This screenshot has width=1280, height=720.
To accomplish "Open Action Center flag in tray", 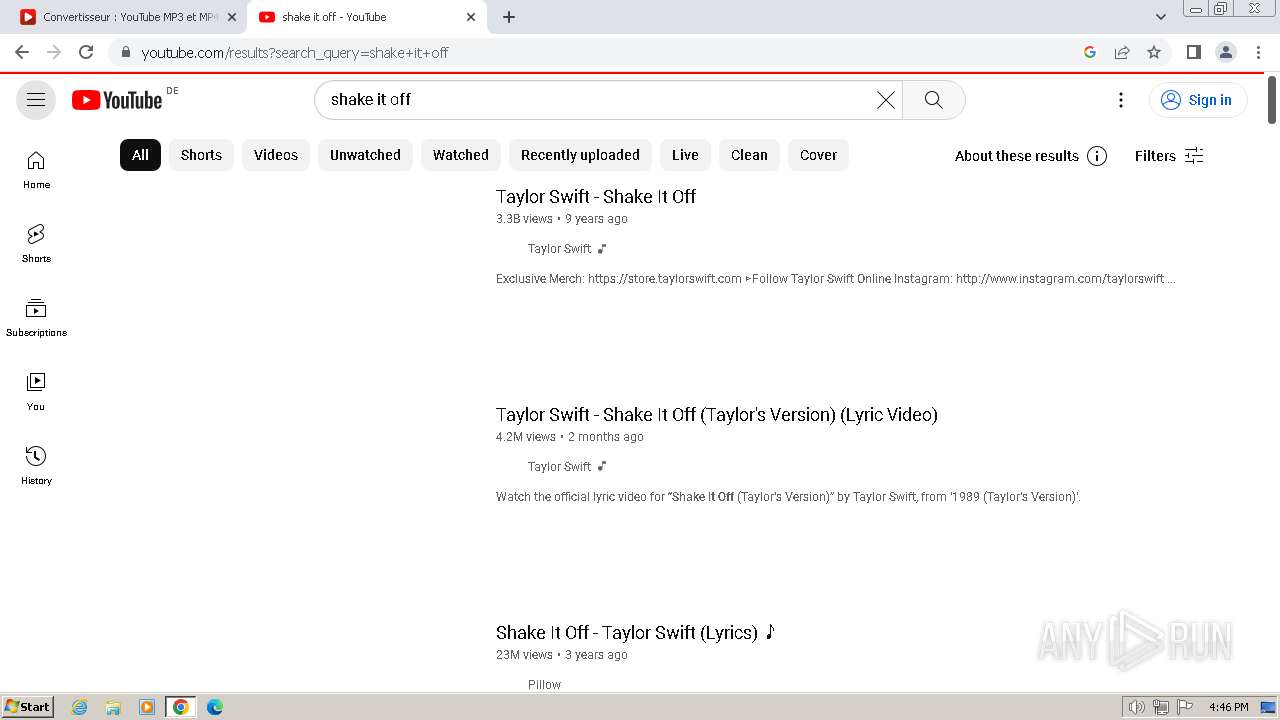I will pyautogui.click(x=1185, y=707).
